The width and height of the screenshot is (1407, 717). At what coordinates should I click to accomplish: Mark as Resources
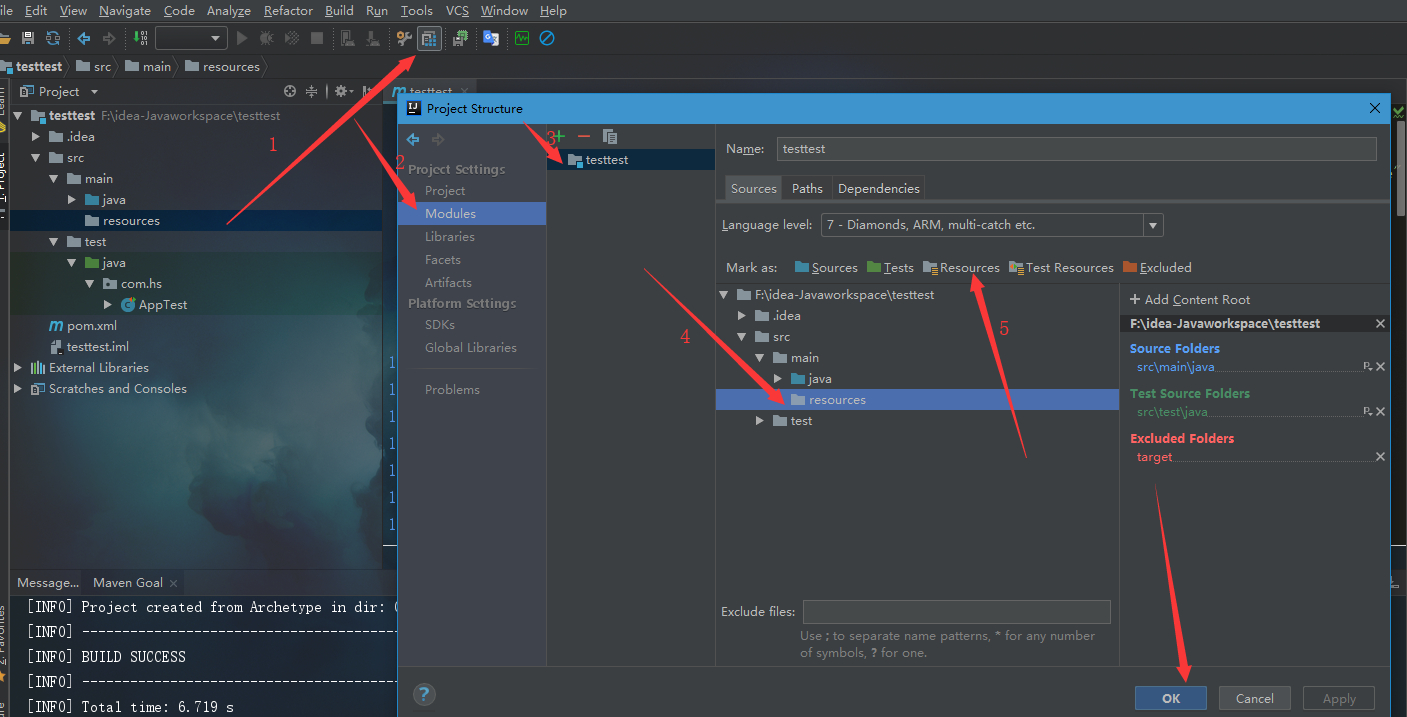coord(961,268)
